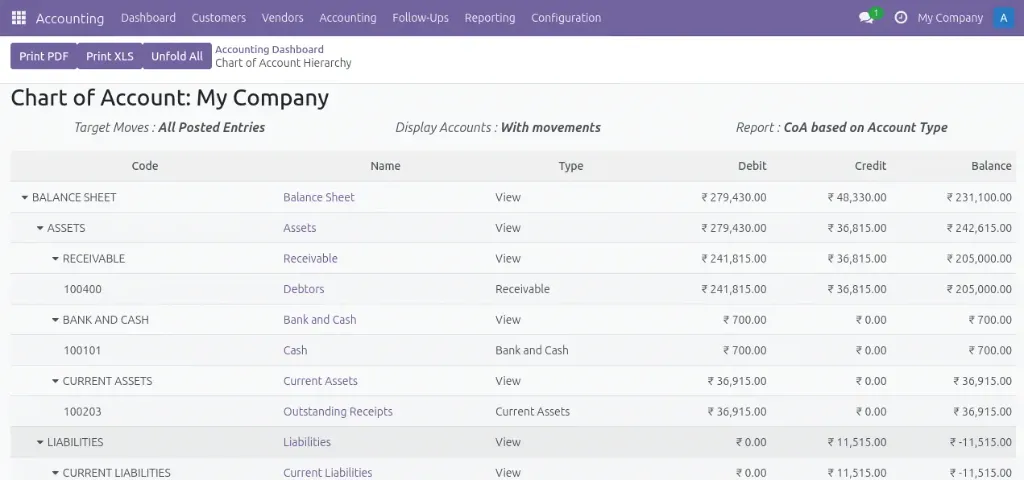Open the Bank and Cash account link

point(320,320)
